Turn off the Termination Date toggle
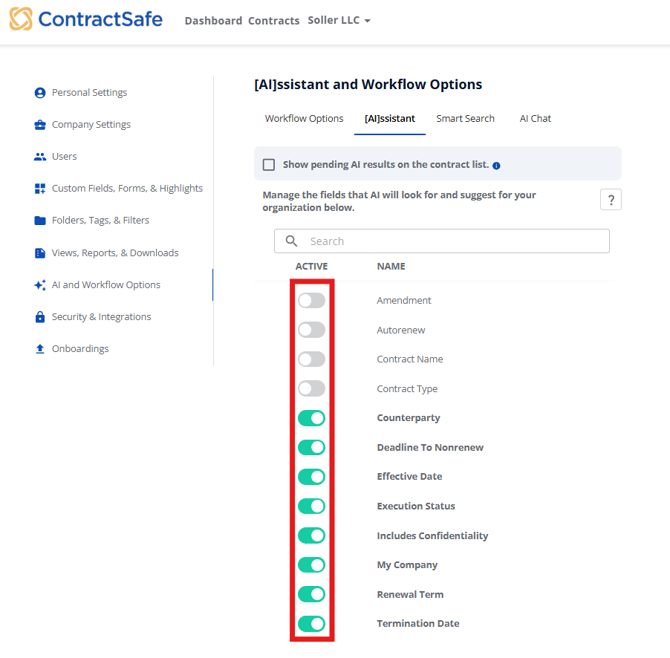The width and height of the screenshot is (670, 658). point(311,624)
